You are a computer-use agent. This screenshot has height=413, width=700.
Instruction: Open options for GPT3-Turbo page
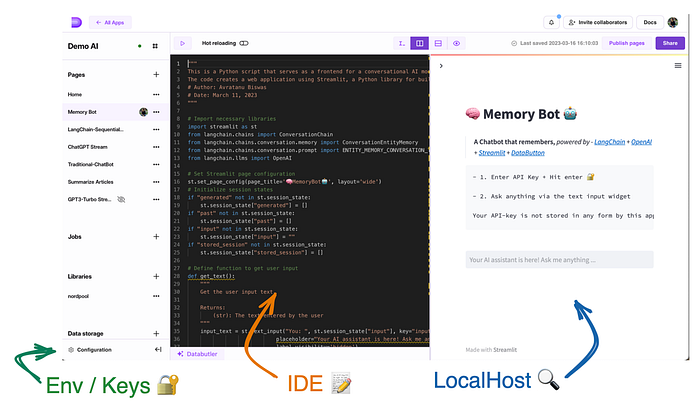click(156, 199)
